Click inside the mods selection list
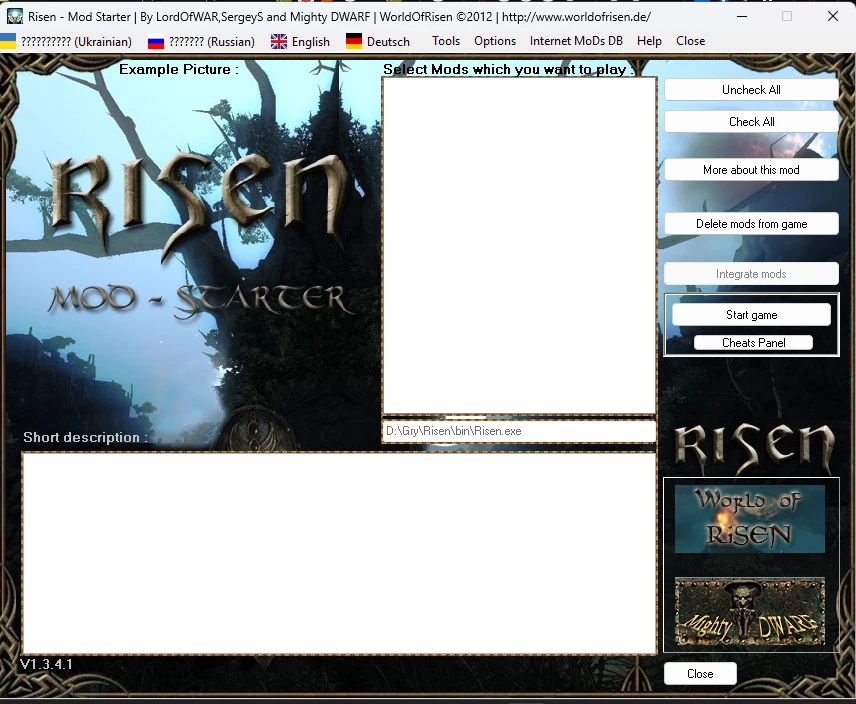This screenshot has width=856, height=704. 519,246
